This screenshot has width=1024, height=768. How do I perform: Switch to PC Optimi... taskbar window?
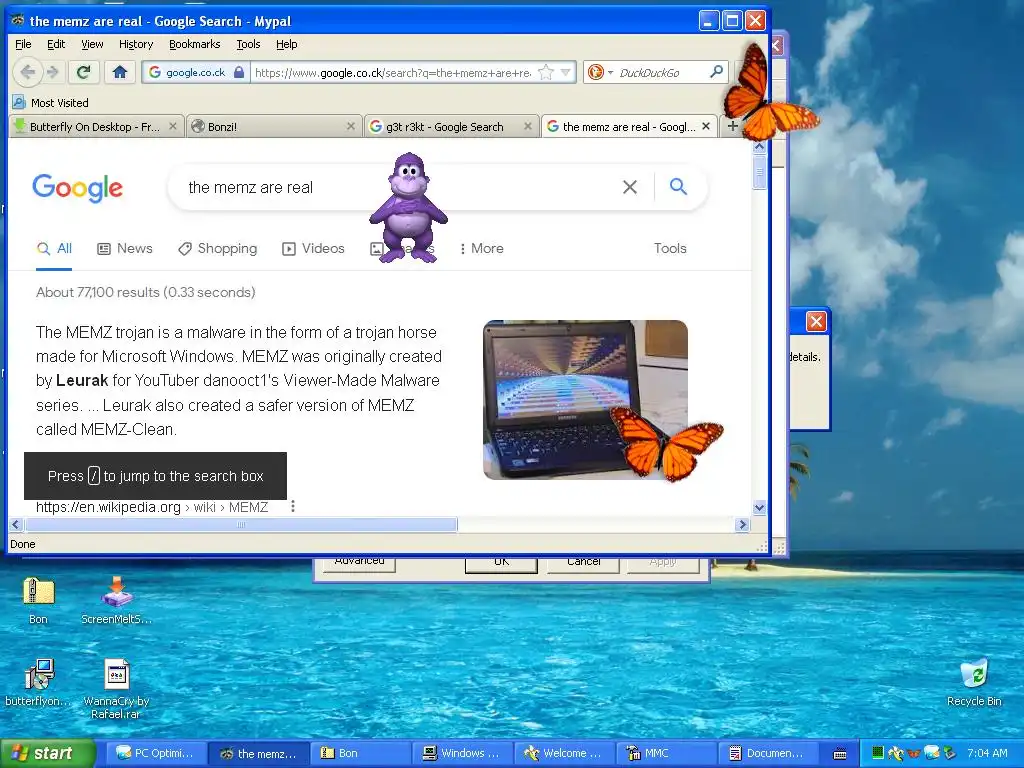coord(155,753)
